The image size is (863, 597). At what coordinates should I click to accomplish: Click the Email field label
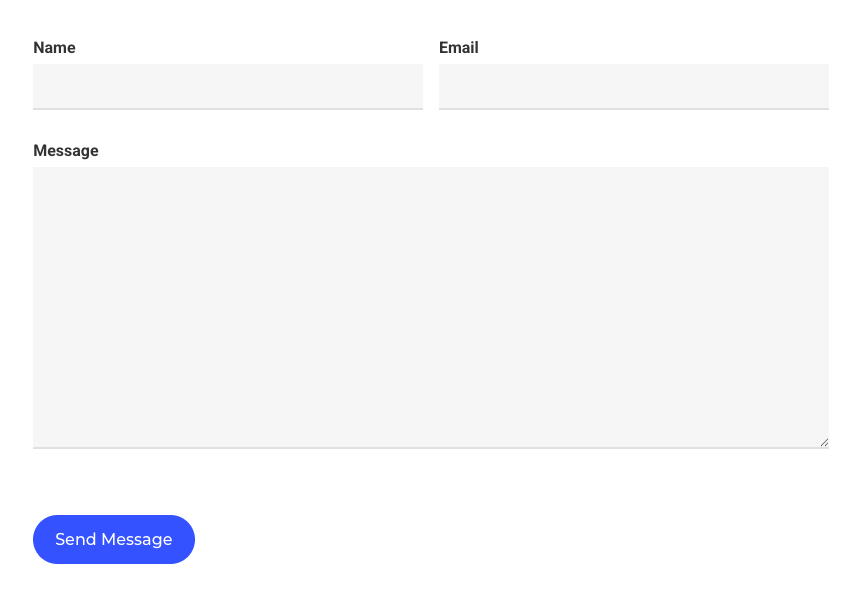[459, 48]
